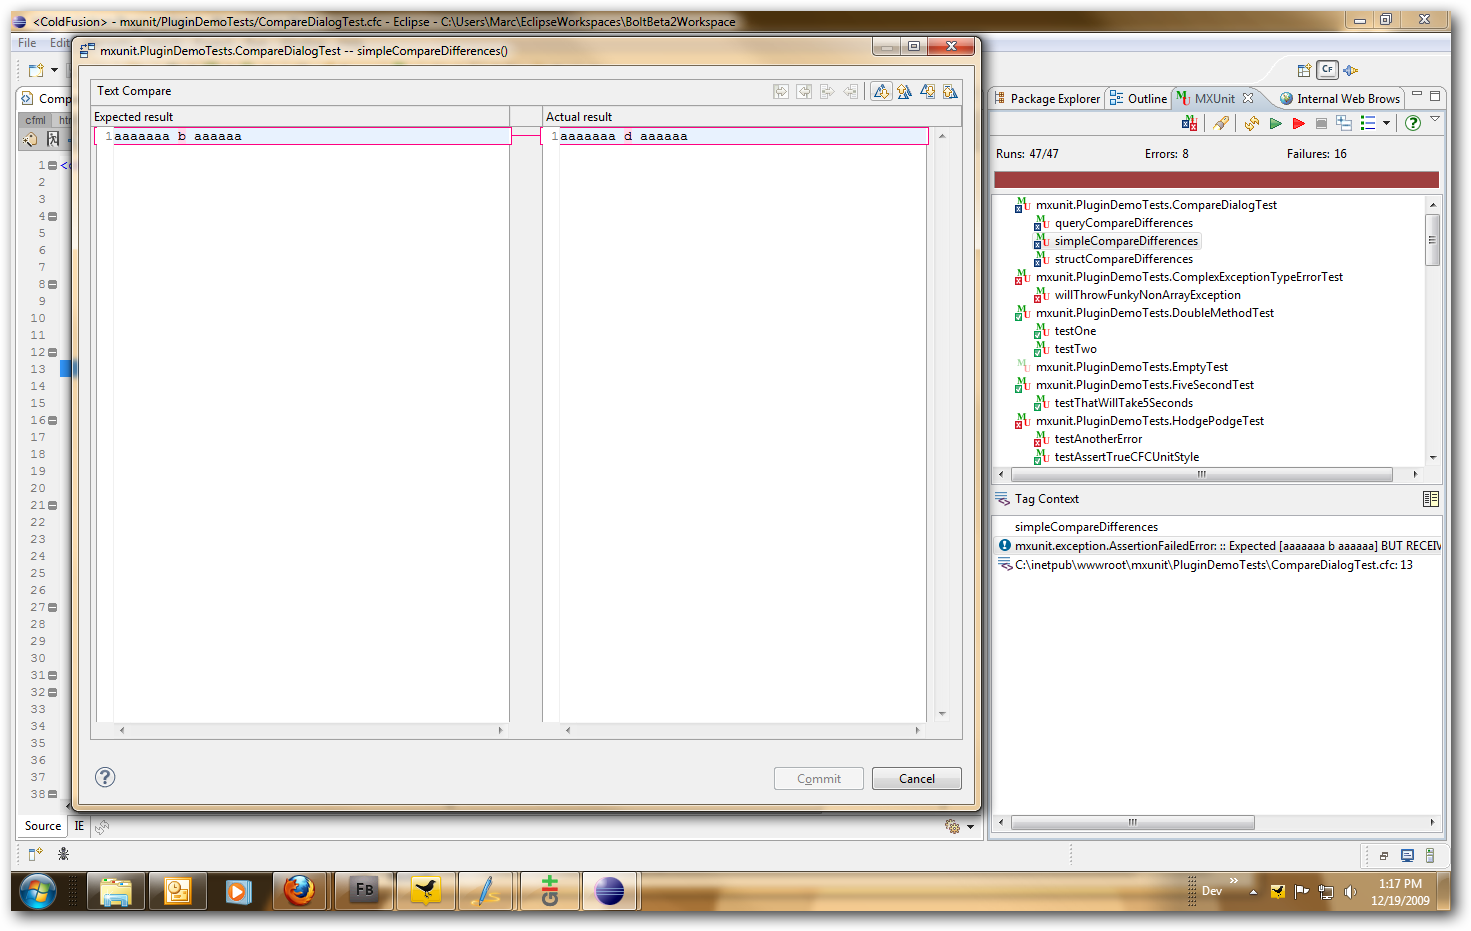
Task: Open Eclipse from the taskbar
Action: (x=609, y=890)
